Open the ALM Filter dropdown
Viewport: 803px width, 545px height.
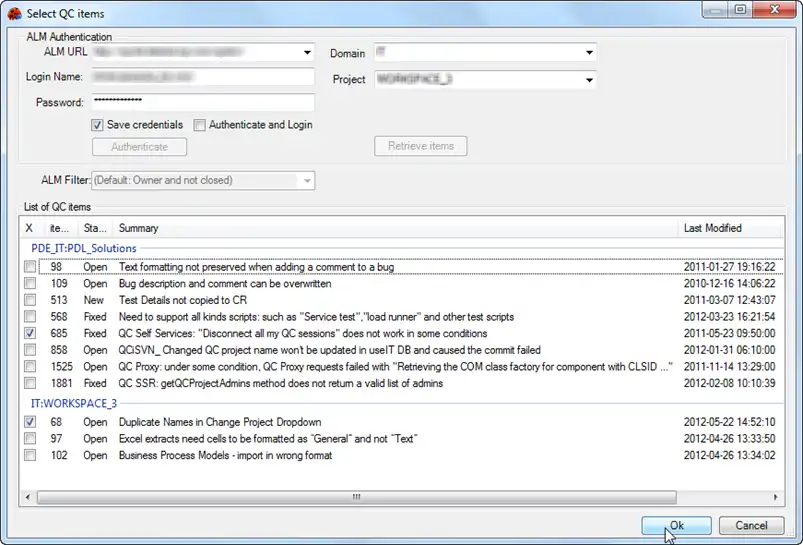[307, 180]
